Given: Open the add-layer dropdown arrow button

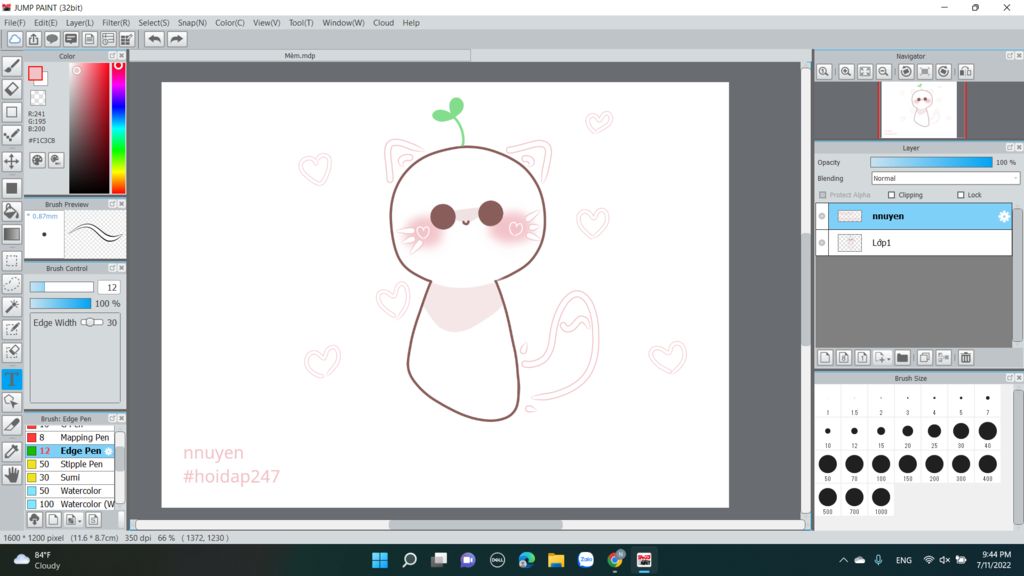Looking at the screenshot, I should [882, 357].
